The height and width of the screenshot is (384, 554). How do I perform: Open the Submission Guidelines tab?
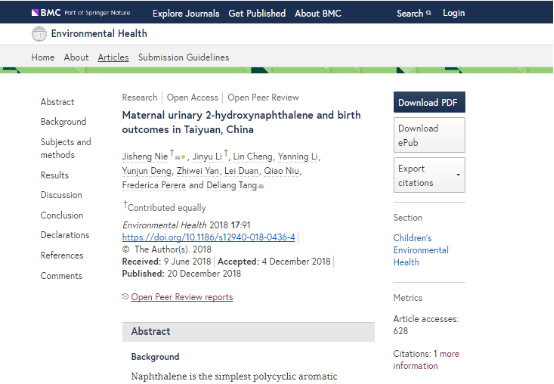[x=183, y=57]
